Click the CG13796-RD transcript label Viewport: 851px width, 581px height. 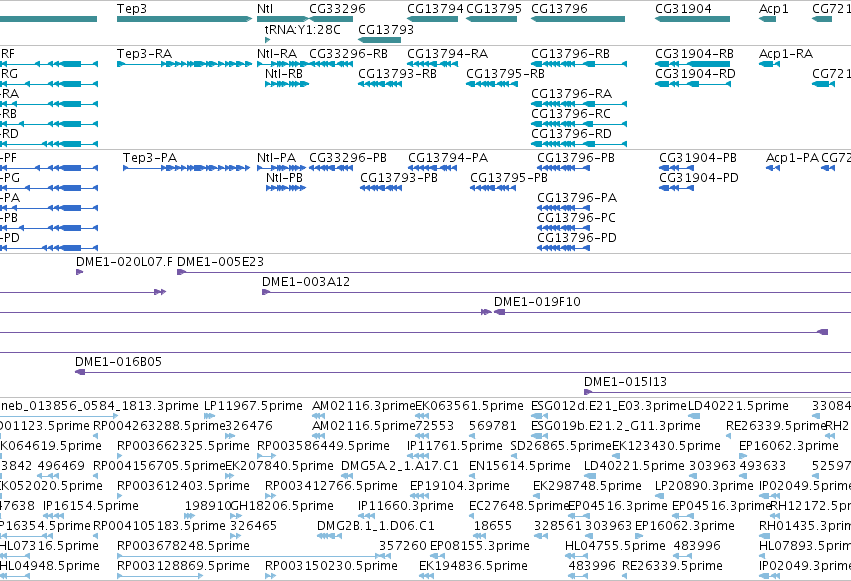point(571,134)
